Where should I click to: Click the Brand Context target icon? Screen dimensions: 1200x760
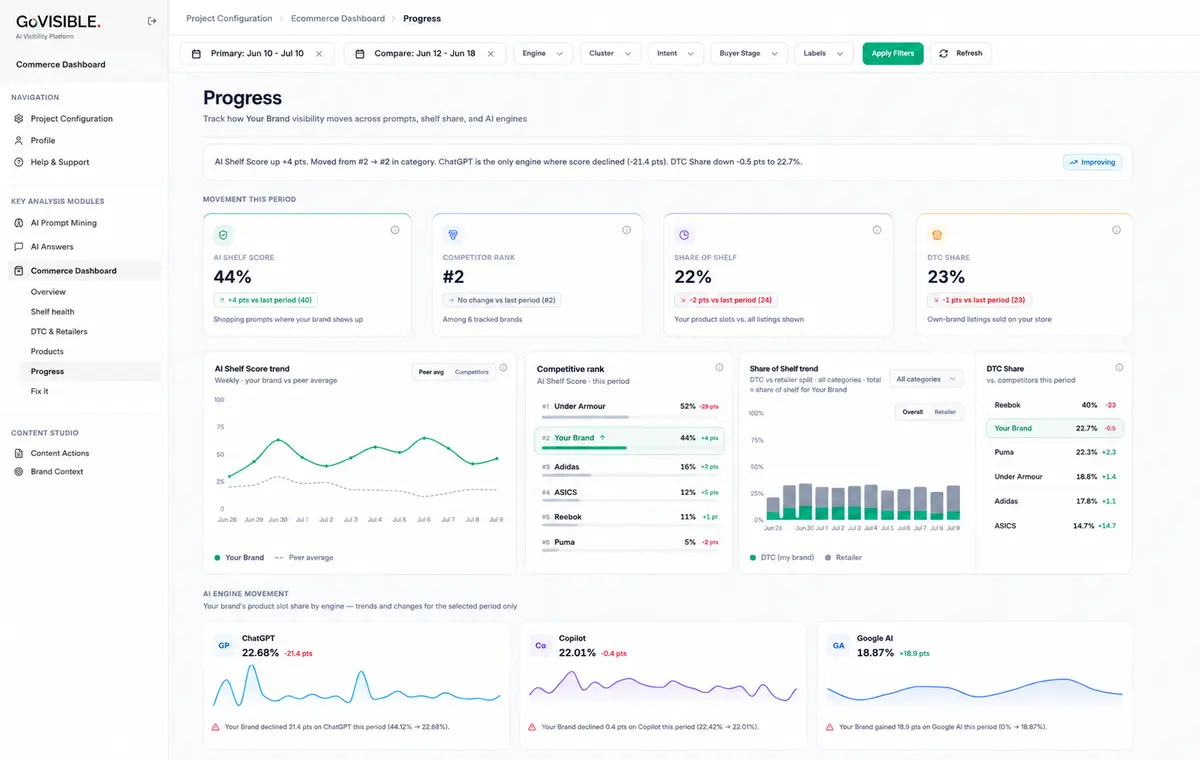[x=19, y=472]
